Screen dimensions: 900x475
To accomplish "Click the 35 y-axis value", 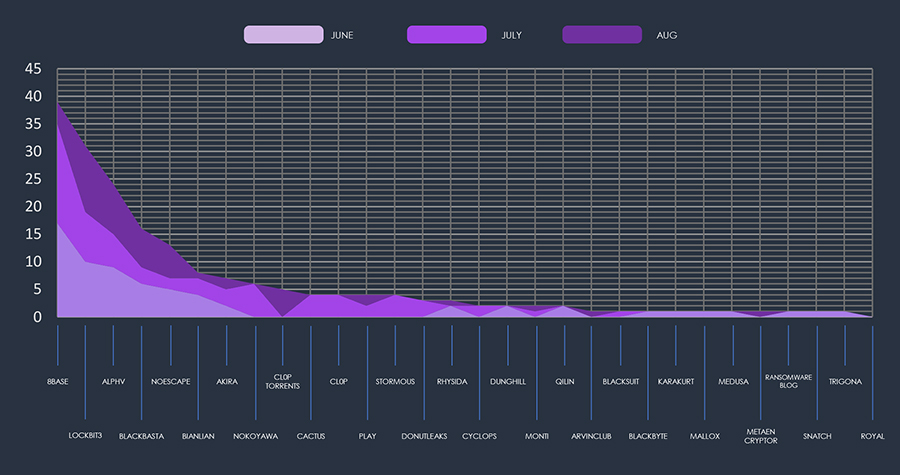I will (33, 124).
